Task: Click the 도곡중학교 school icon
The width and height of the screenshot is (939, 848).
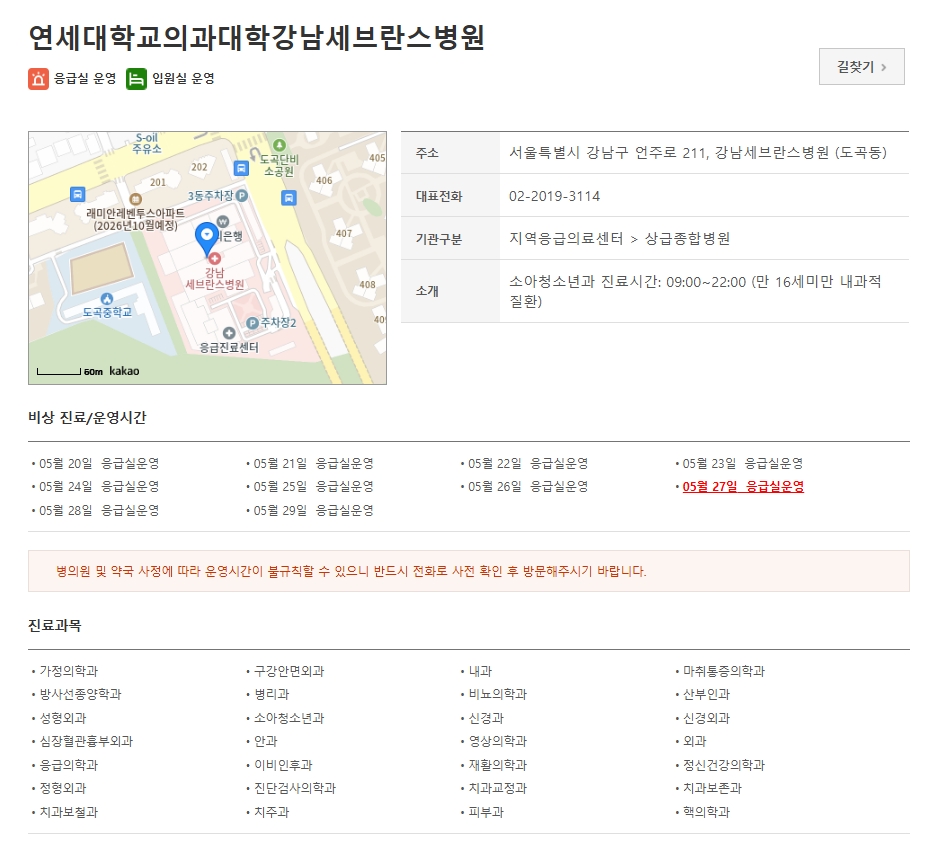Action: [x=107, y=298]
